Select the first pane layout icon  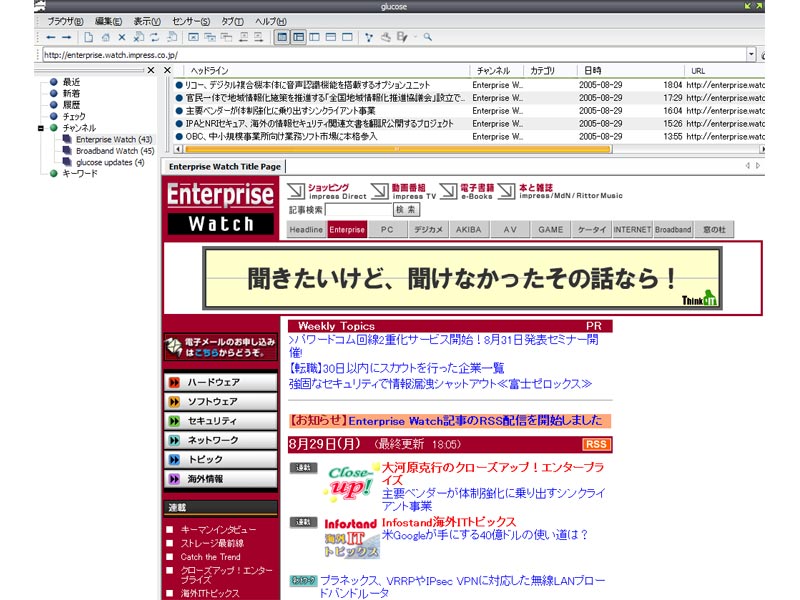pyautogui.click(x=282, y=37)
